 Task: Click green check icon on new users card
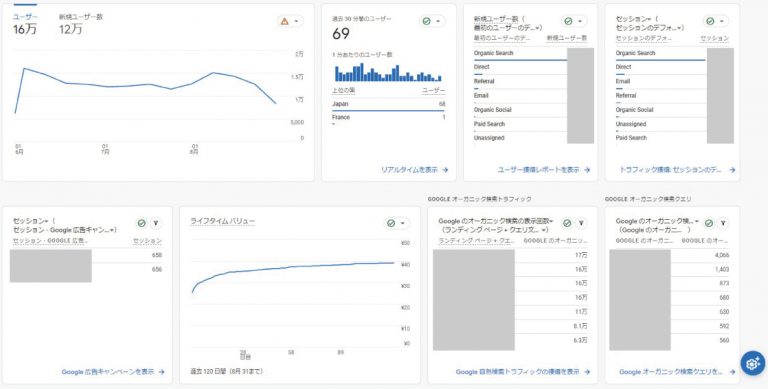click(x=568, y=21)
